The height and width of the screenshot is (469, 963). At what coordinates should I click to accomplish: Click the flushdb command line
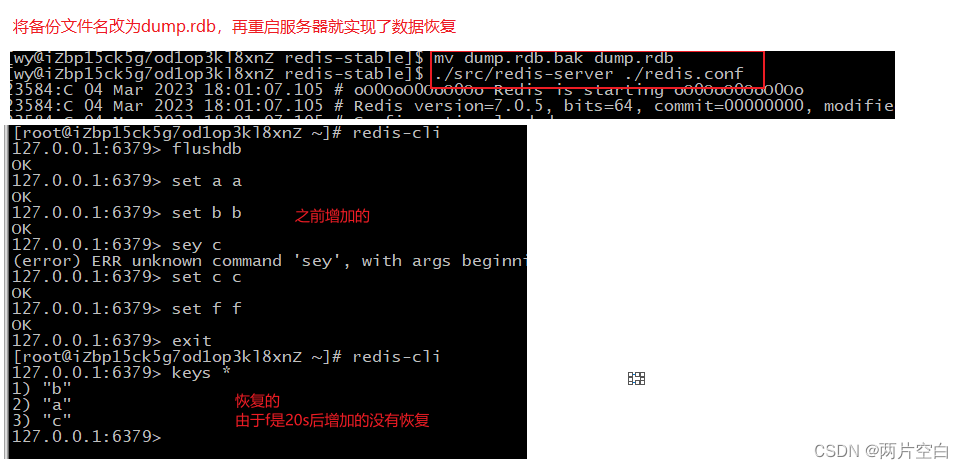[127, 149]
